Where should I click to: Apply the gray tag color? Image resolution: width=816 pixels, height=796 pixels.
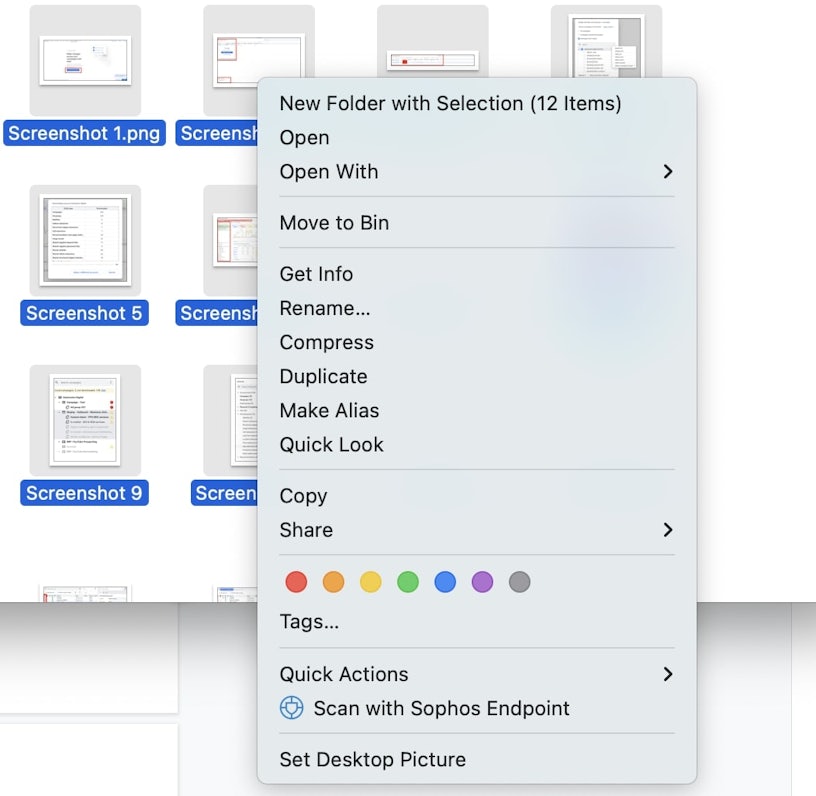519,582
